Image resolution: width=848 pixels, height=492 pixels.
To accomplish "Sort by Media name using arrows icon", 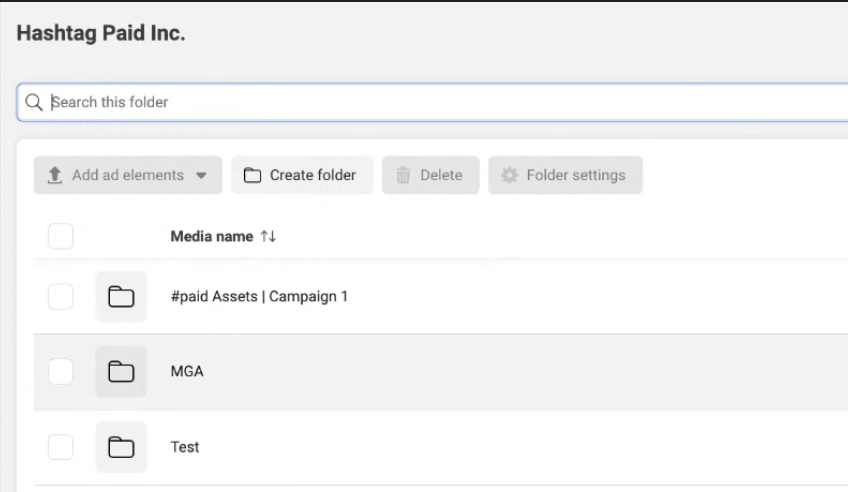I will point(268,236).
